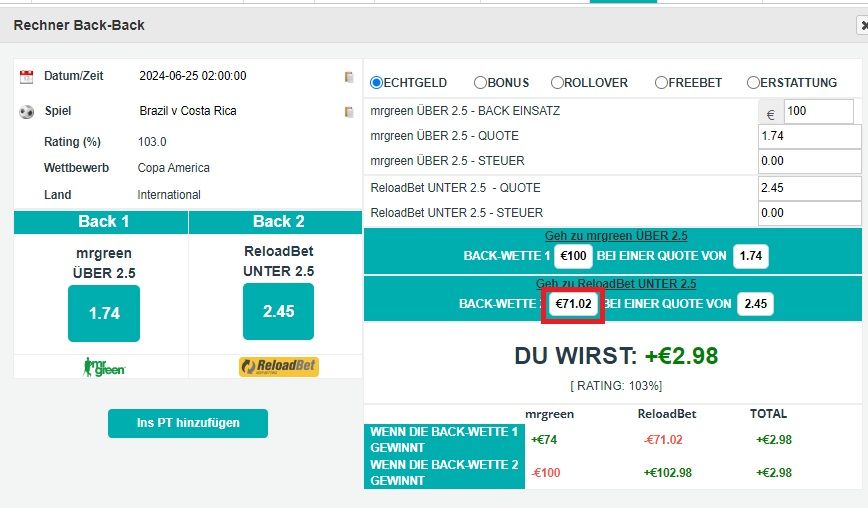This screenshot has height=508, width=868.
Task: Select the ECHTGELD radio option
Action: tap(376, 82)
